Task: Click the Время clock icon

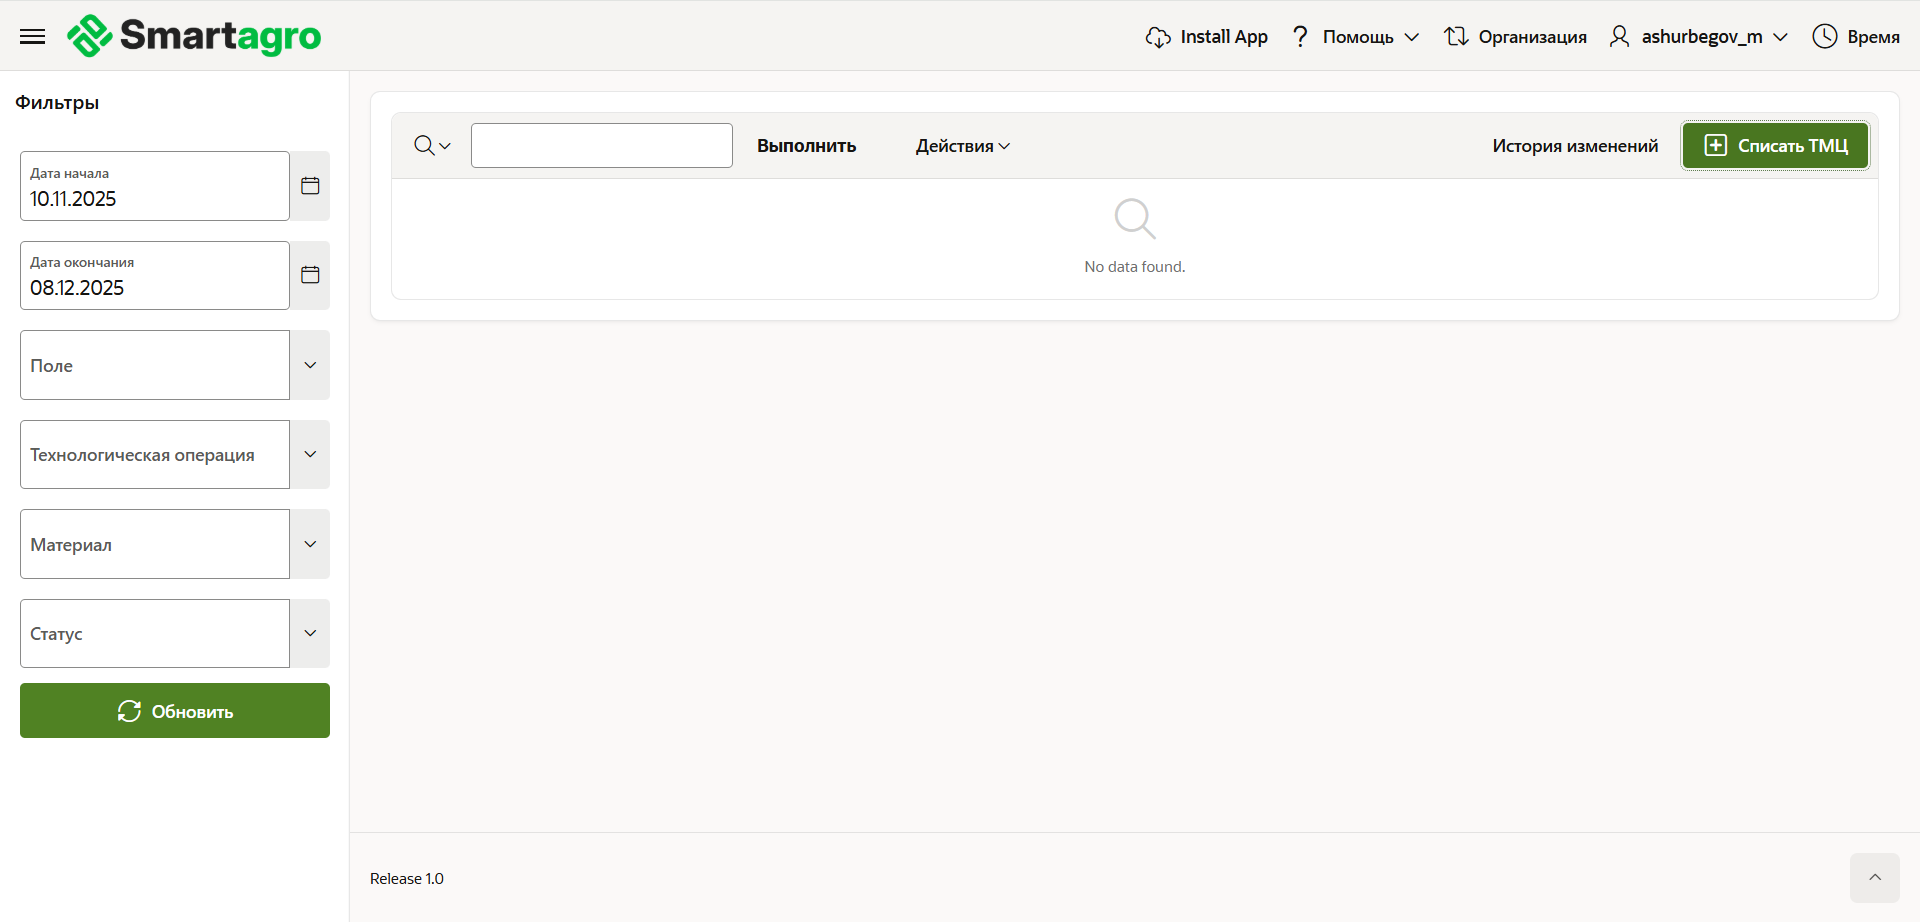Action: pyautogui.click(x=1824, y=37)
